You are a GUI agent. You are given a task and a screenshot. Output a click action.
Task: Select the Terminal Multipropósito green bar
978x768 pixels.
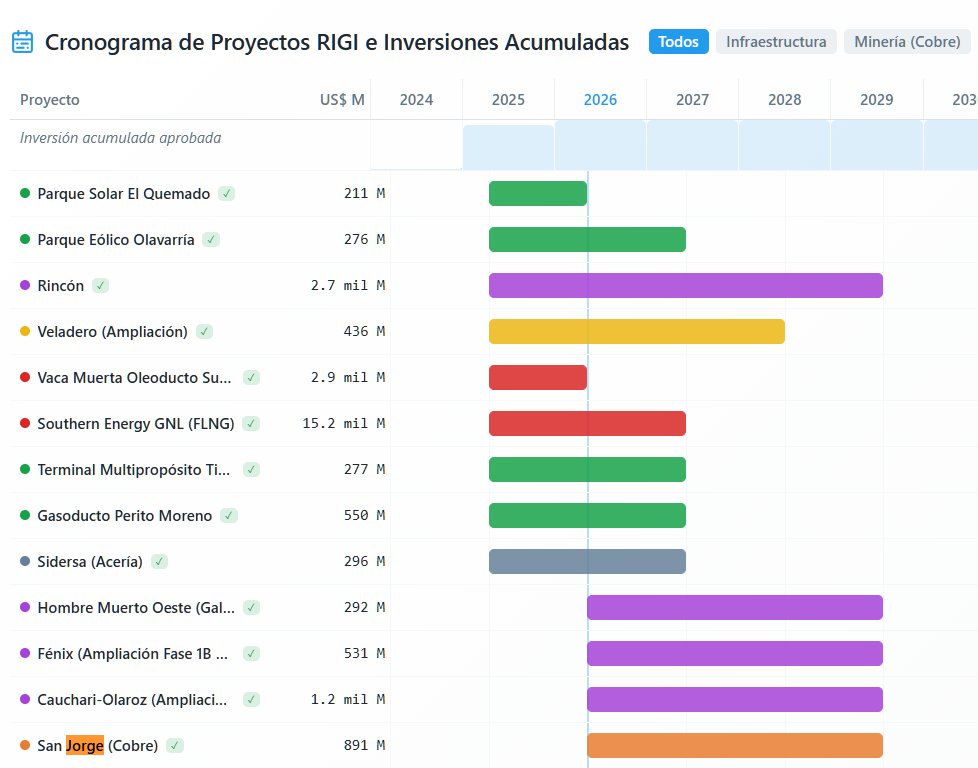click(587, 470)
